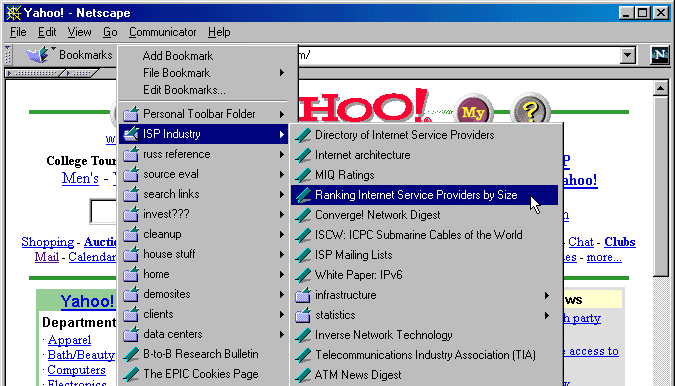
Task: Open the Edit menu
Action: tap(47, 32)
